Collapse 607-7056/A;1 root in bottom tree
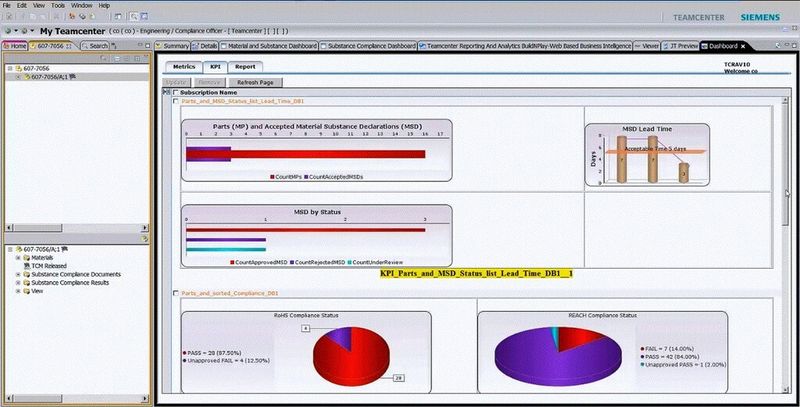The image size is (800, 407). (10, 249)
